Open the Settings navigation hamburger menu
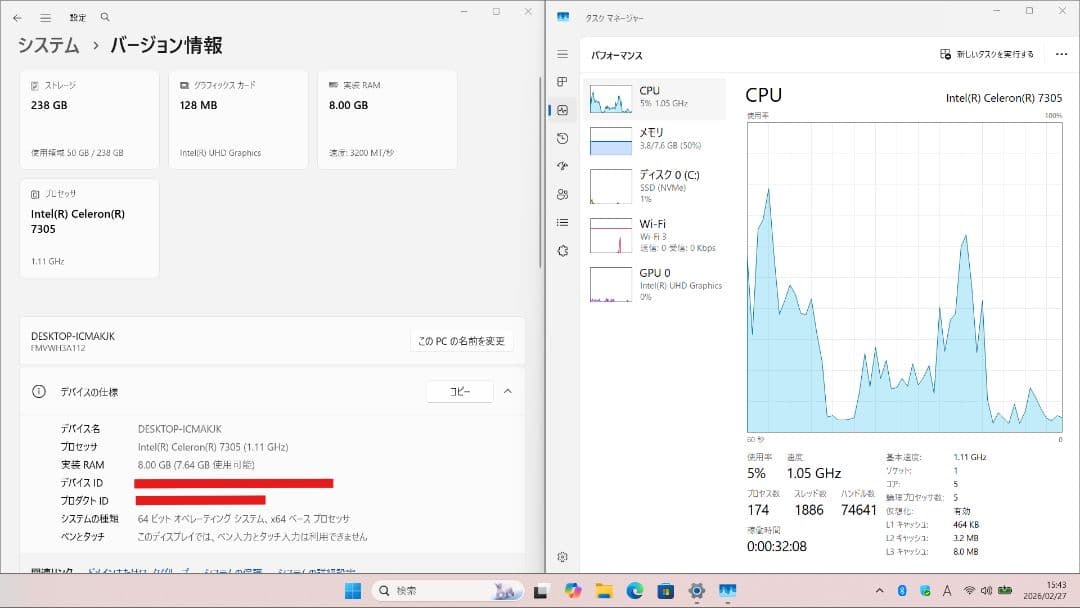This screenshot has width=1080, height=608. (x=45, y=17)
